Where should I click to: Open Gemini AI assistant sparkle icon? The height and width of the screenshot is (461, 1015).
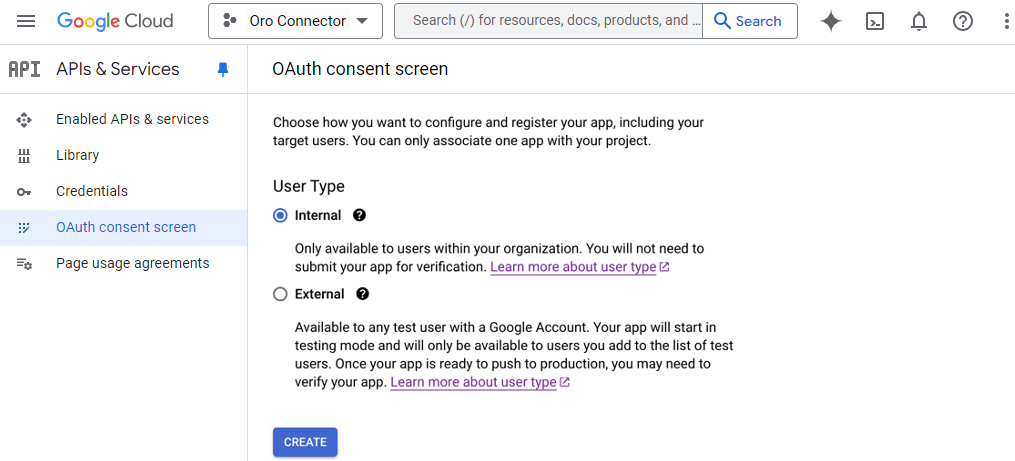831,21
